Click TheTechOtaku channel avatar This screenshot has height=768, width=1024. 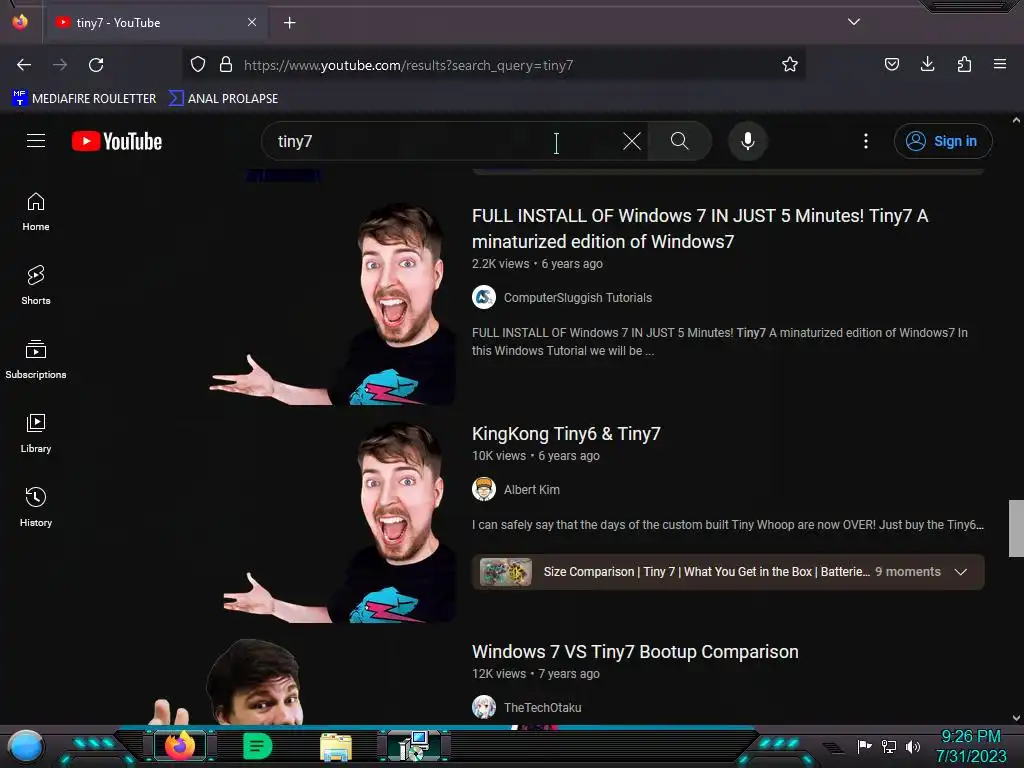click(x=484, y=707)
